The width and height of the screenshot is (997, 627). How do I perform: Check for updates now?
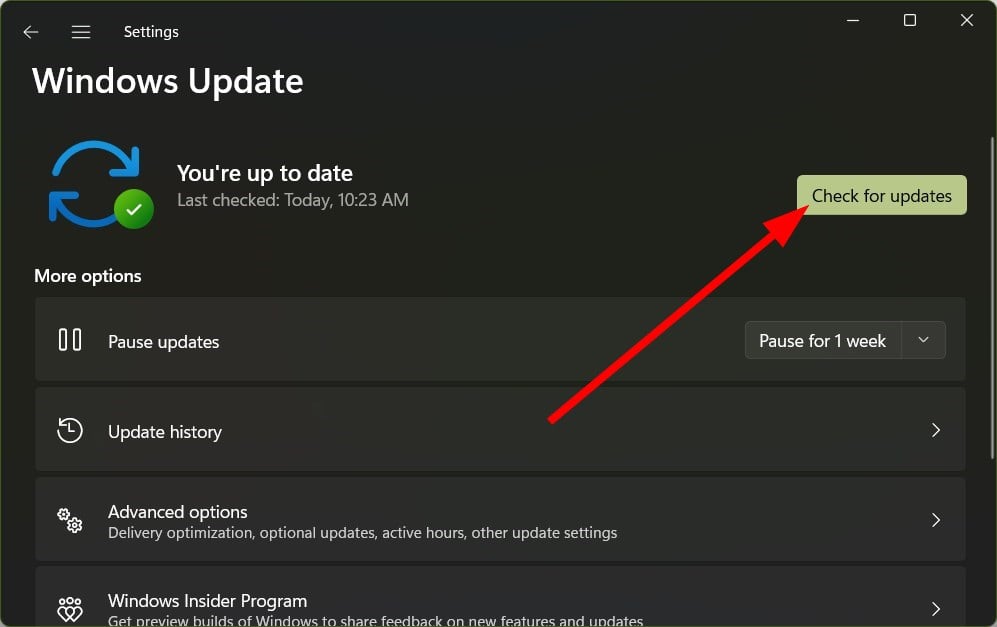pyautogui.click(x=881, y=195)
